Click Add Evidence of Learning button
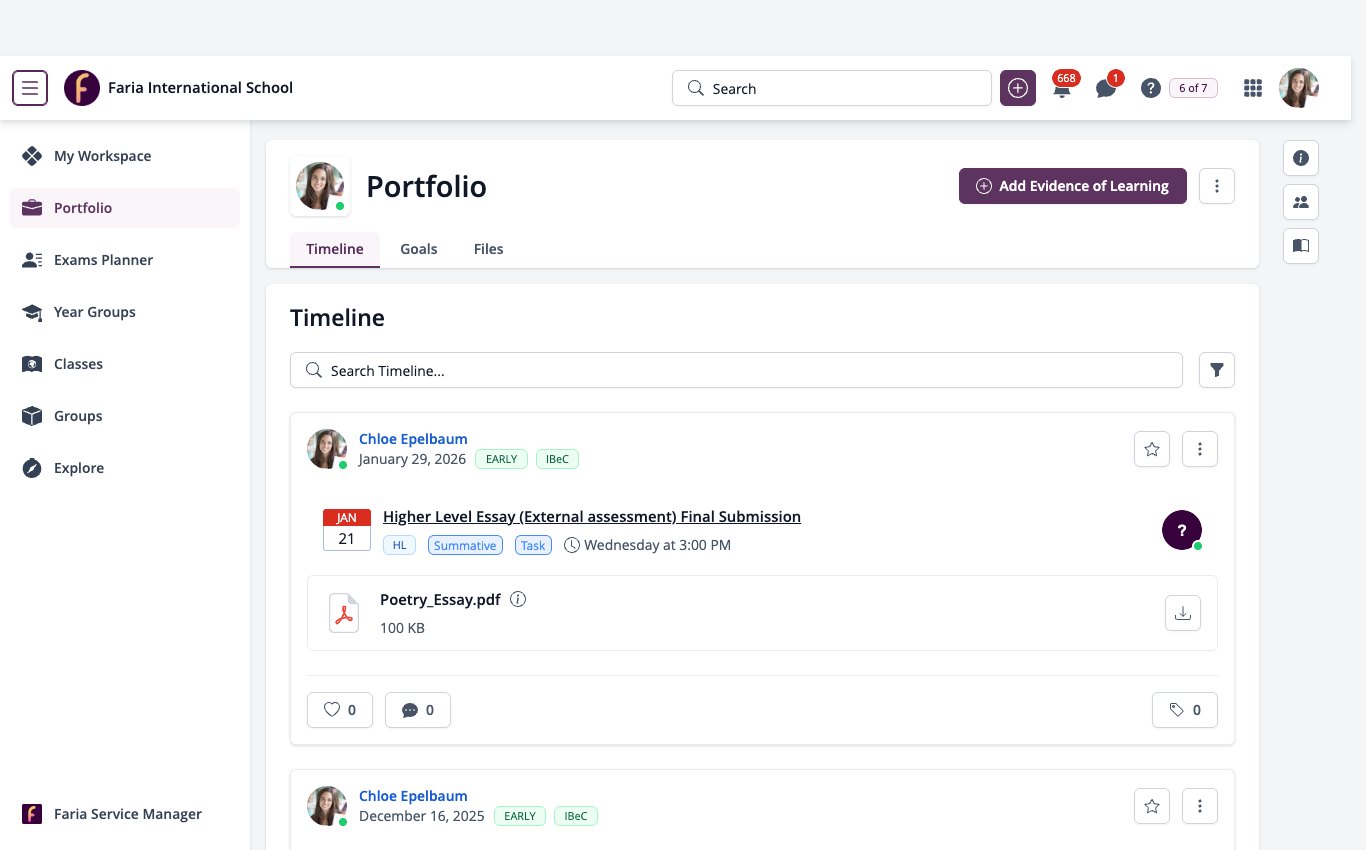Image resolution: width=1366 pixels, height=850 pixels. [1073, 186]
